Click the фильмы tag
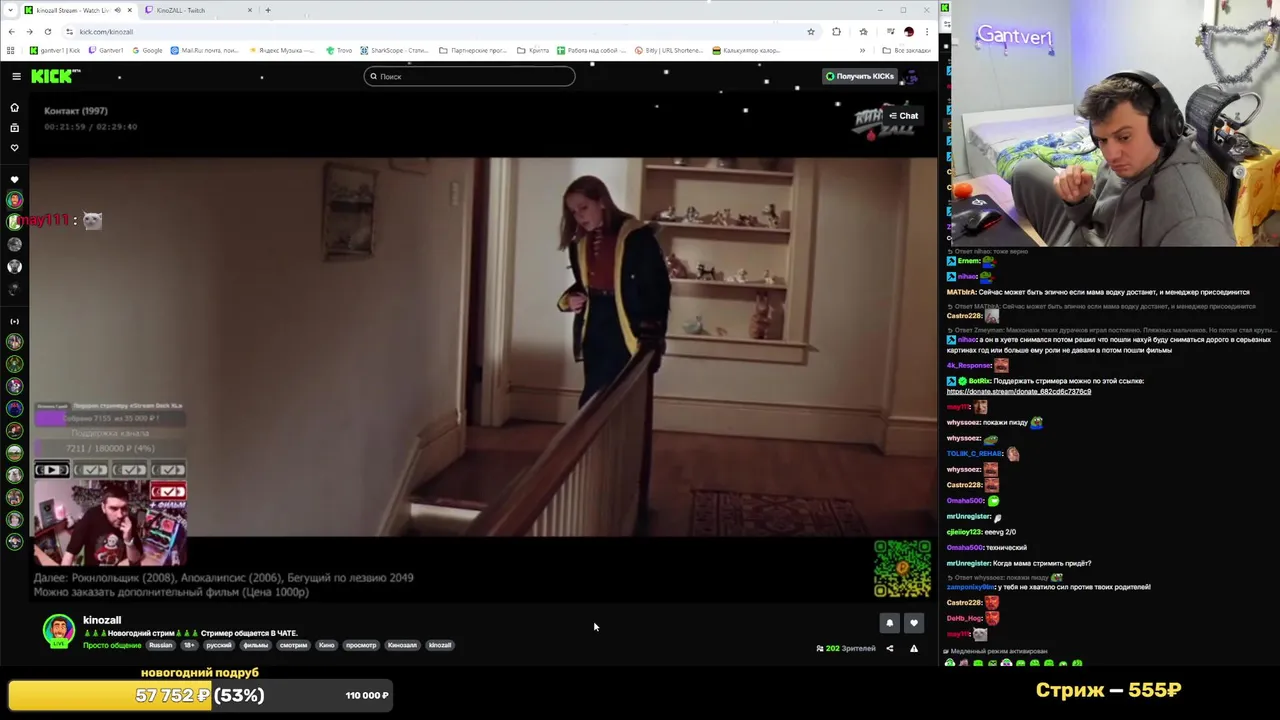Image resolution: width=1280 pixels, height=720 pixels. click(x=256, y=645)
